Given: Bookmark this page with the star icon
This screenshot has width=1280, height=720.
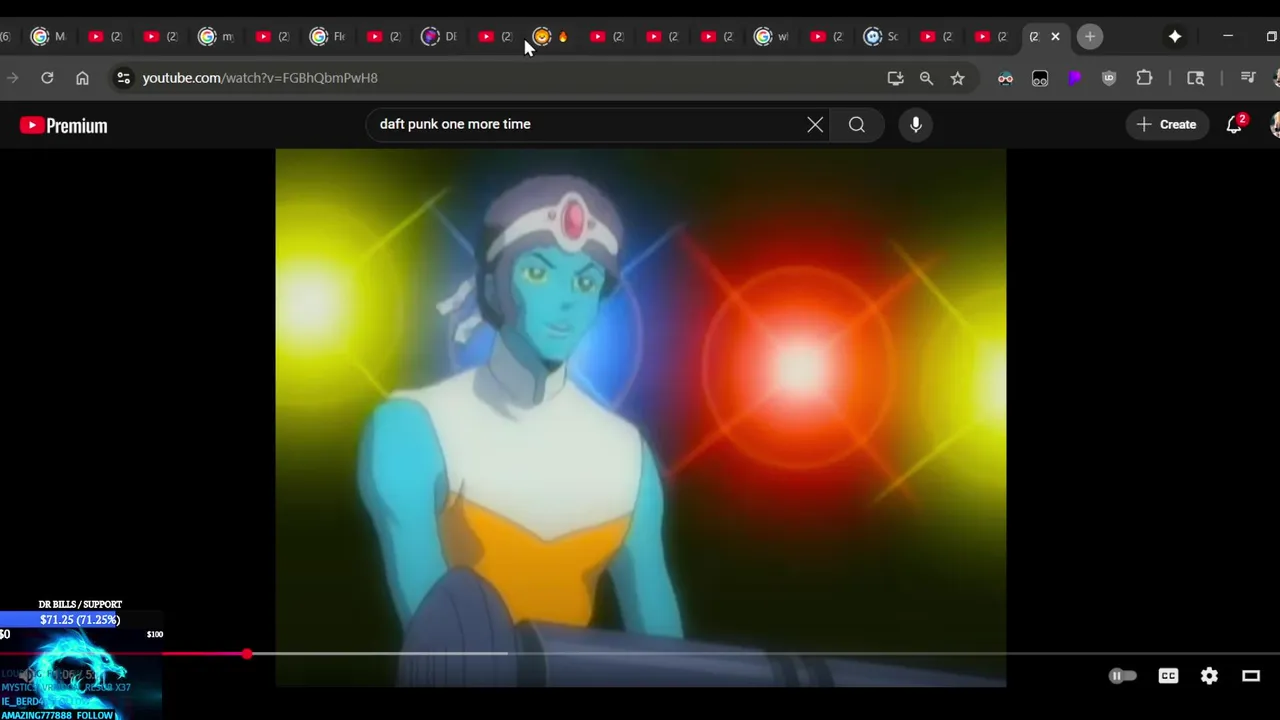Looking at the screenshot, I should click(x=957, y=78).
